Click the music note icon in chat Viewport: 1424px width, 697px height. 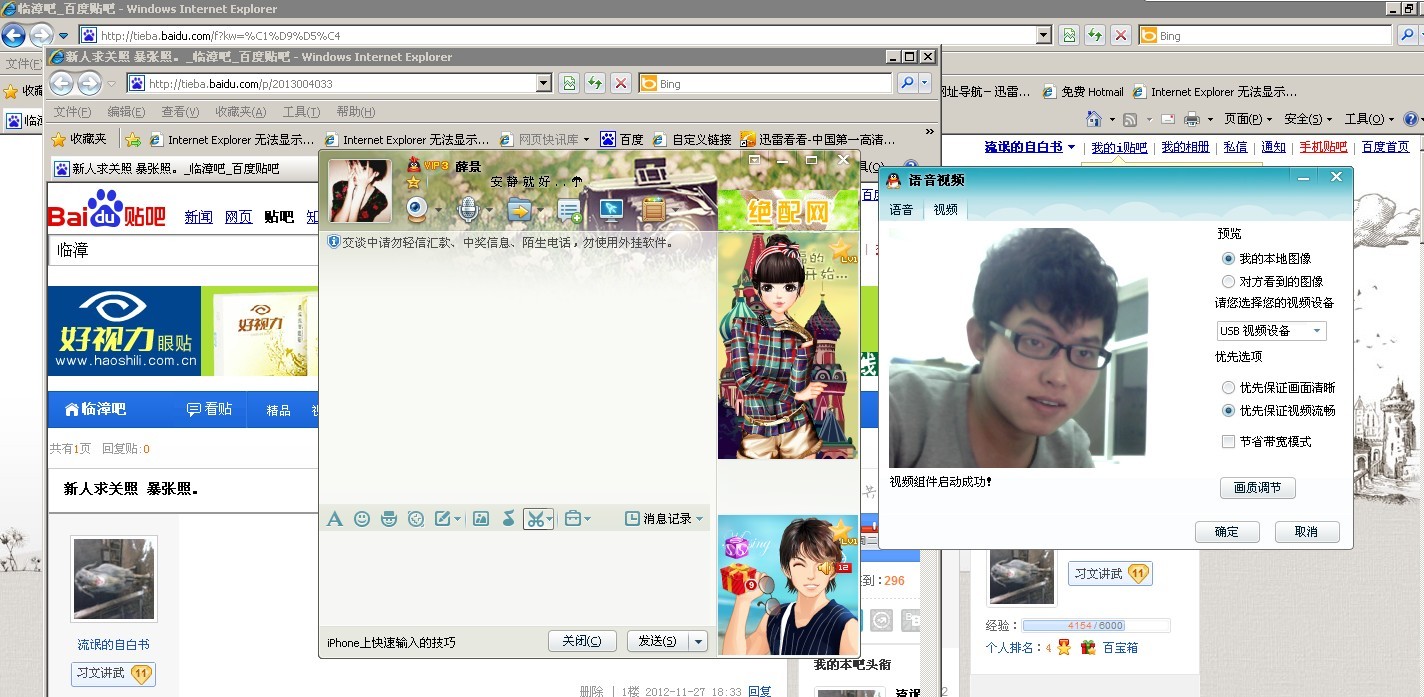pyautogui.click(x=508, y=519)
